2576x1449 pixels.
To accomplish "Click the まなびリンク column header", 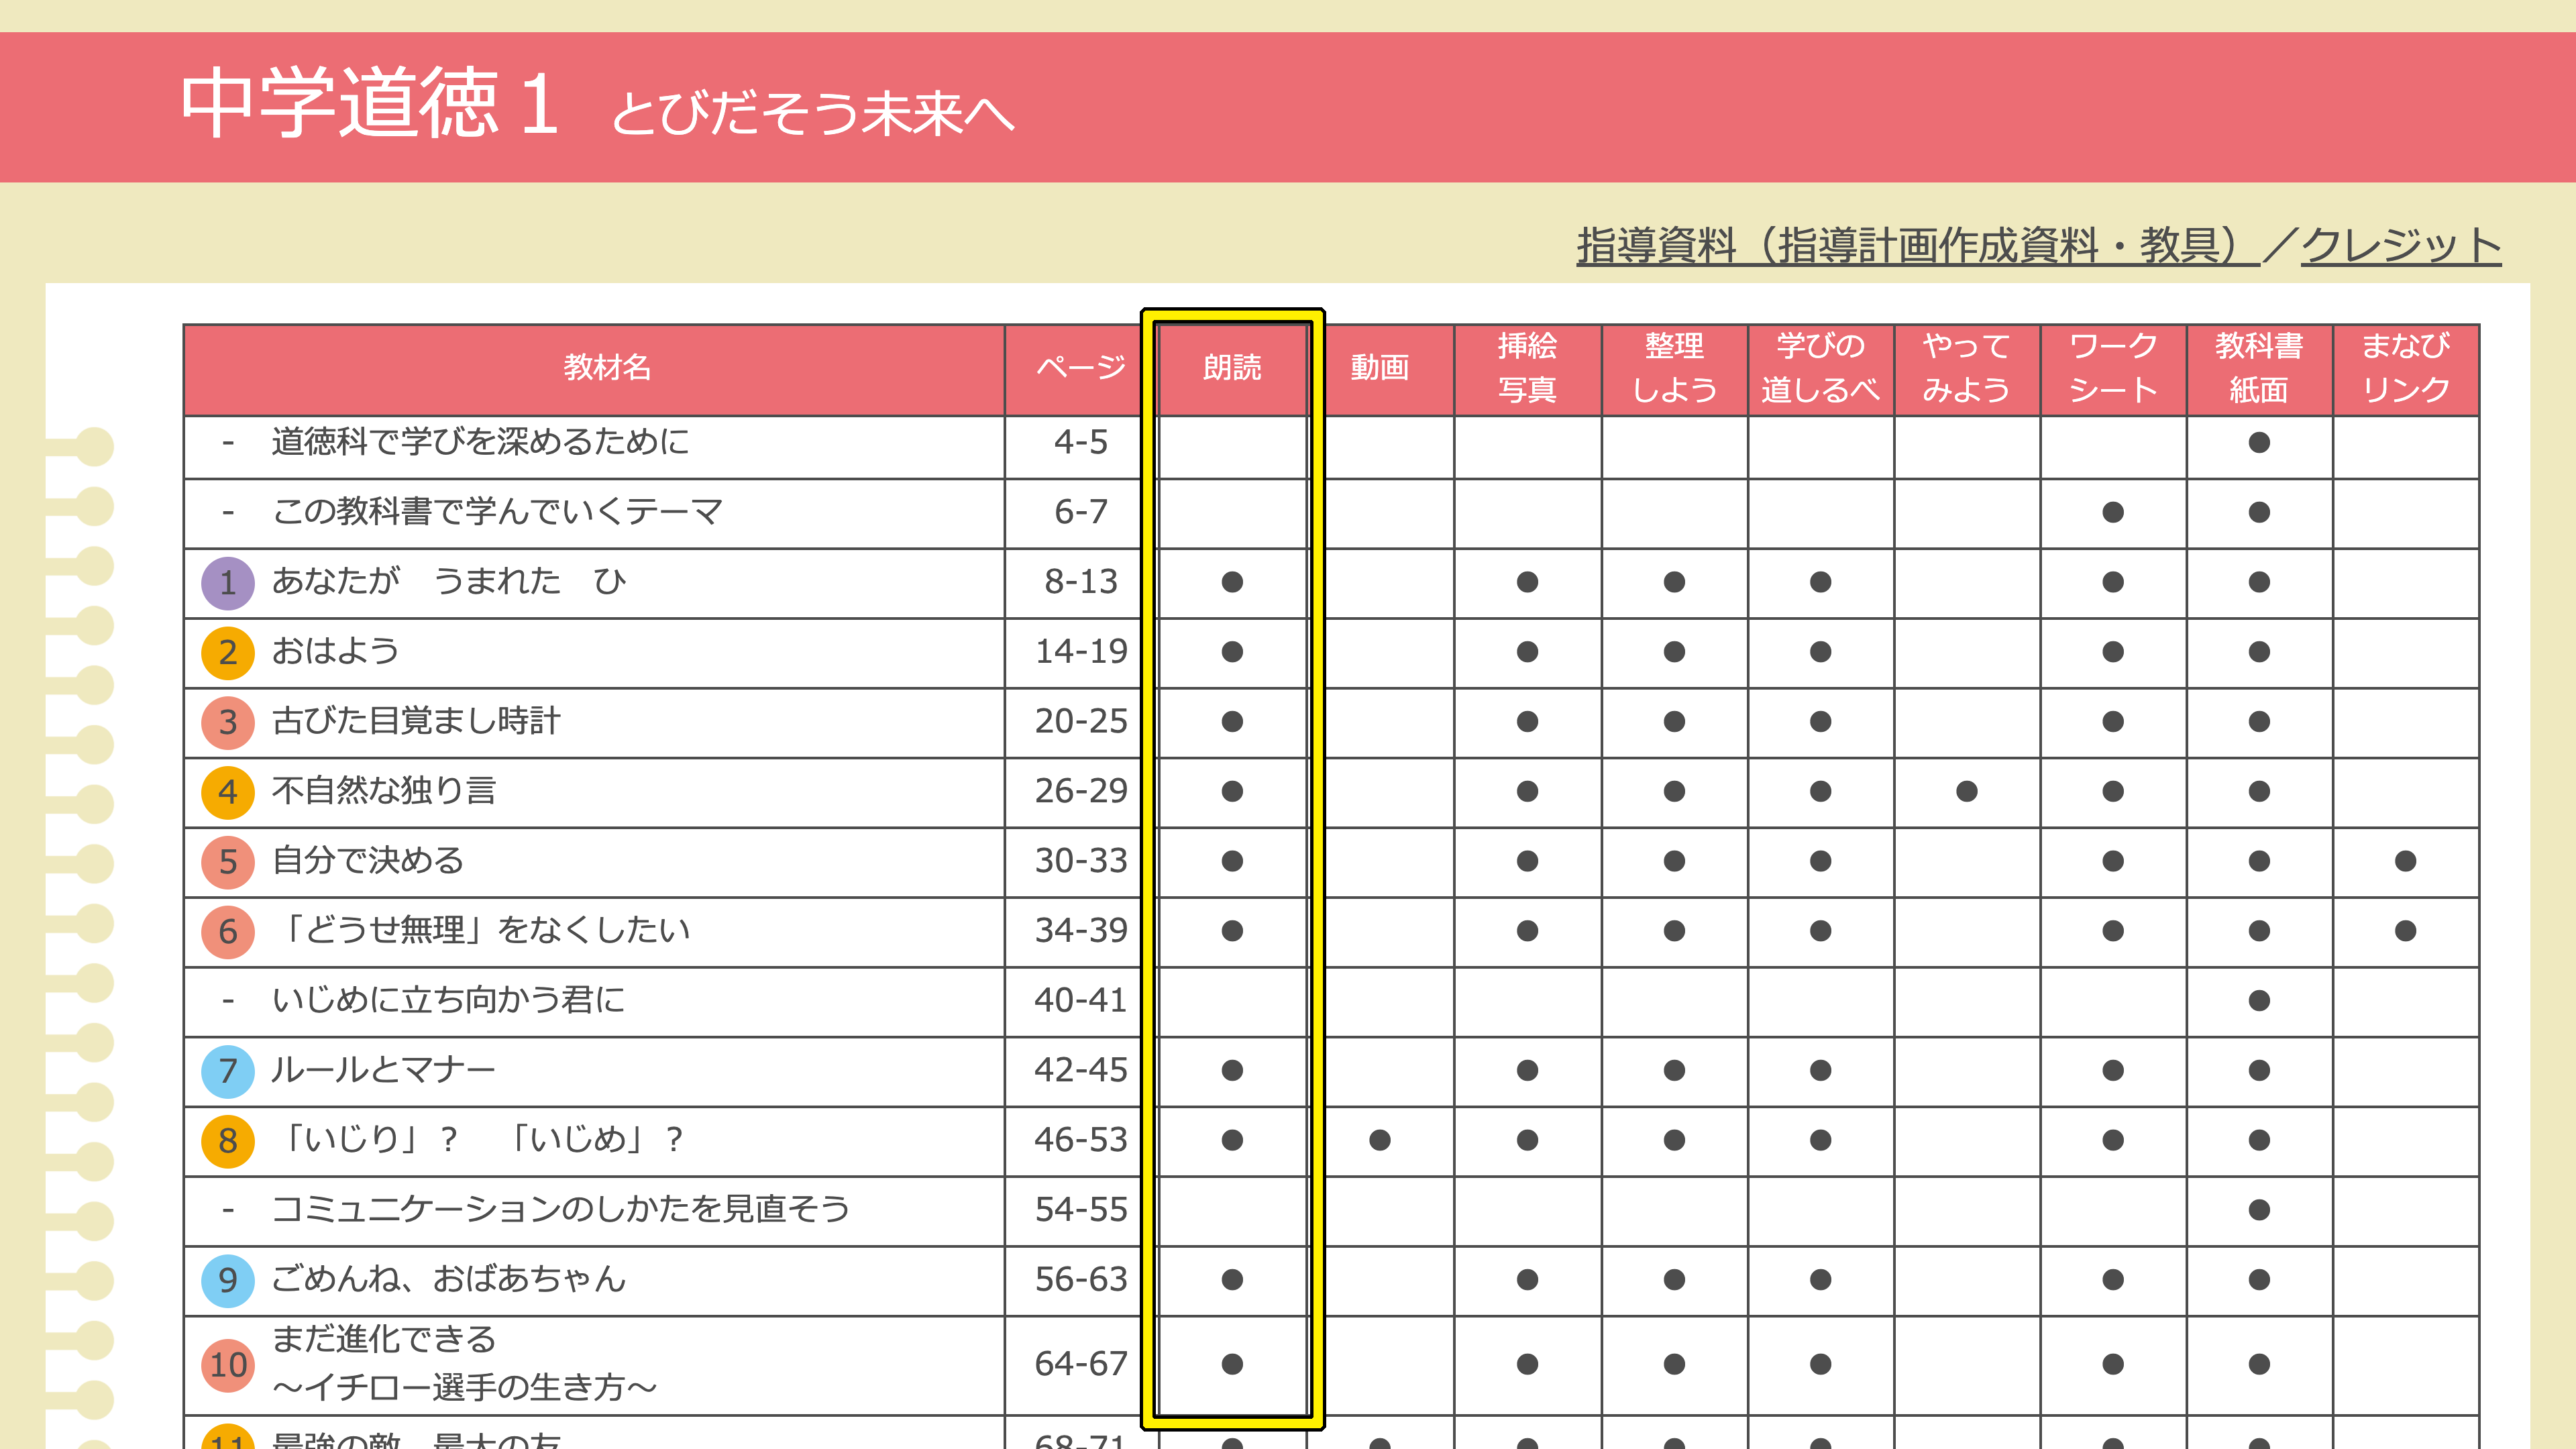I will coord(2405,368).
